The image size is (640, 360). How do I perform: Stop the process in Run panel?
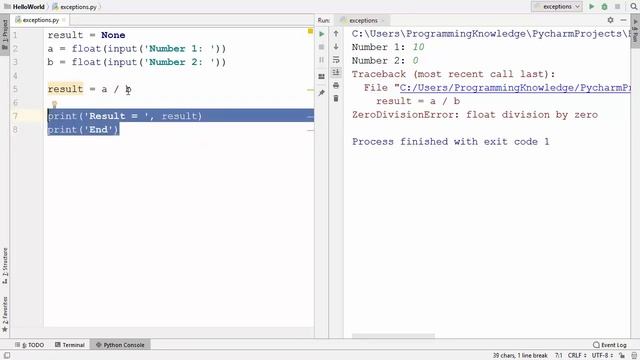pyautogui.click(x=322, y=47)
